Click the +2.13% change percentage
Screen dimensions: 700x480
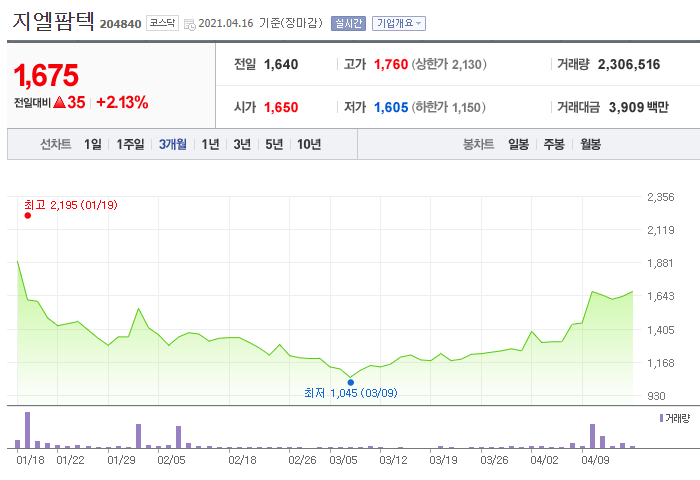pyautogui.click(x=122, y=102)
